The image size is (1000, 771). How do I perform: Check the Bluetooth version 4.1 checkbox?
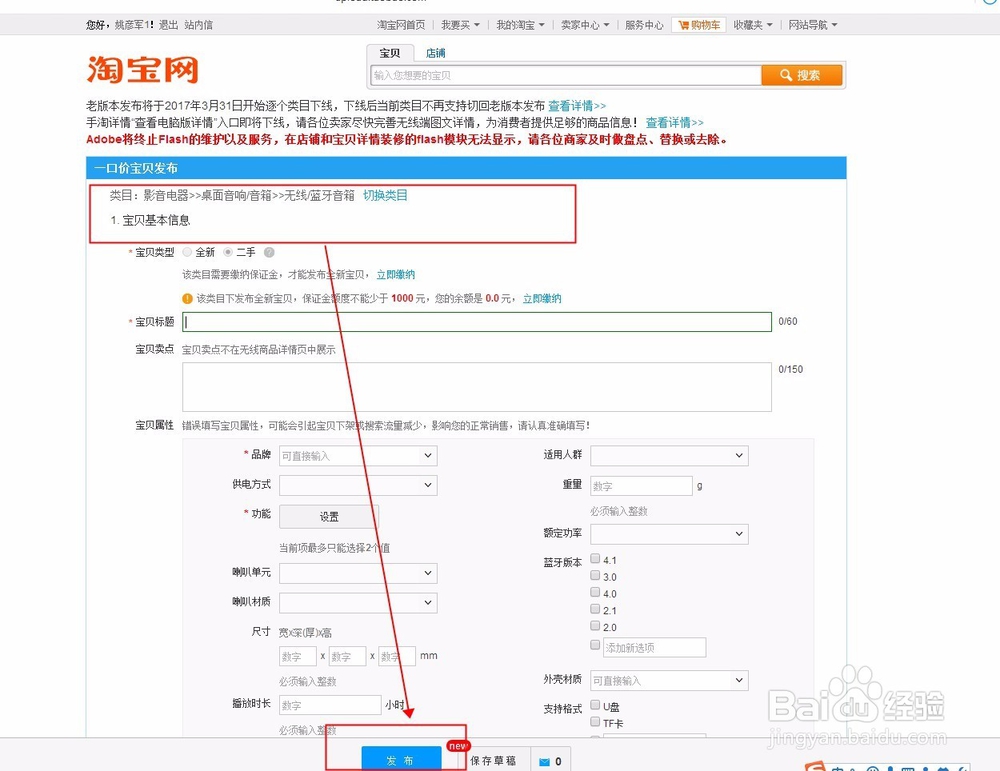click(x=595, y=559)
